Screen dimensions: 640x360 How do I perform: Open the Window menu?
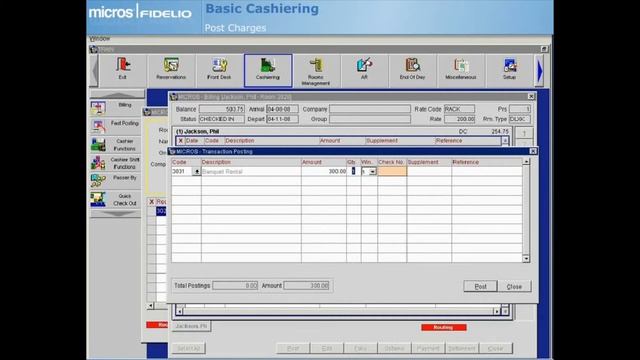click(x=100, y=38)
